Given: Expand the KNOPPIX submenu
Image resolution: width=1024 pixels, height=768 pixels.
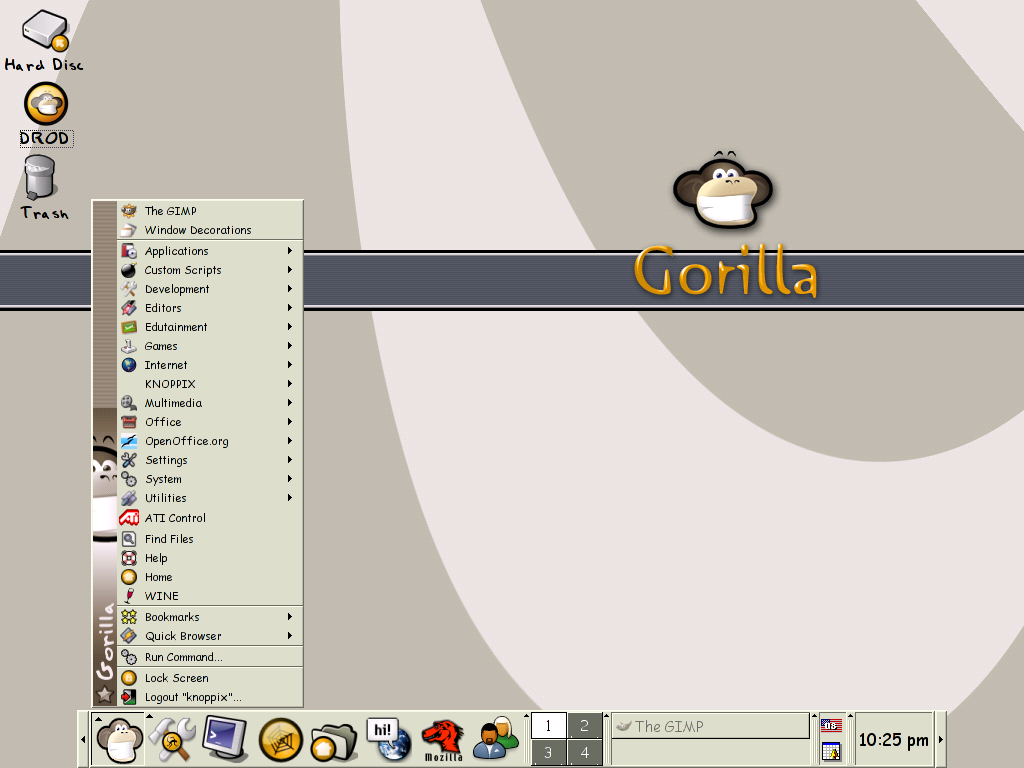Looking at the screenshot, I should point(210,384).
